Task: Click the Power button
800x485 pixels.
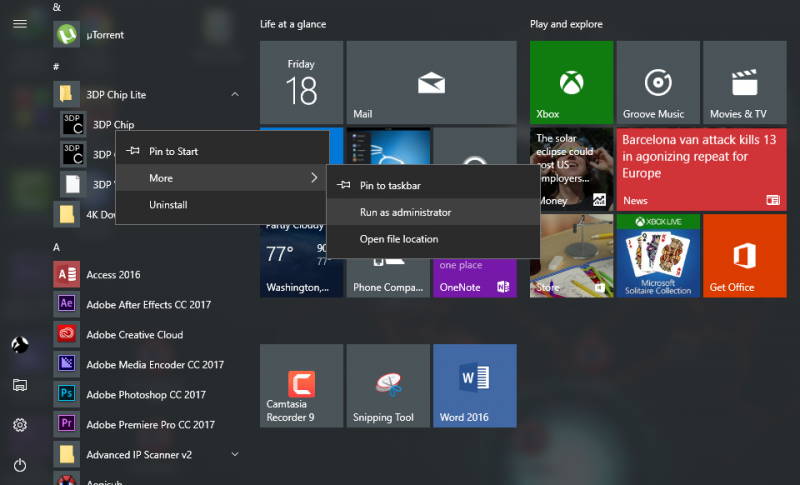Action: (20, 465)
